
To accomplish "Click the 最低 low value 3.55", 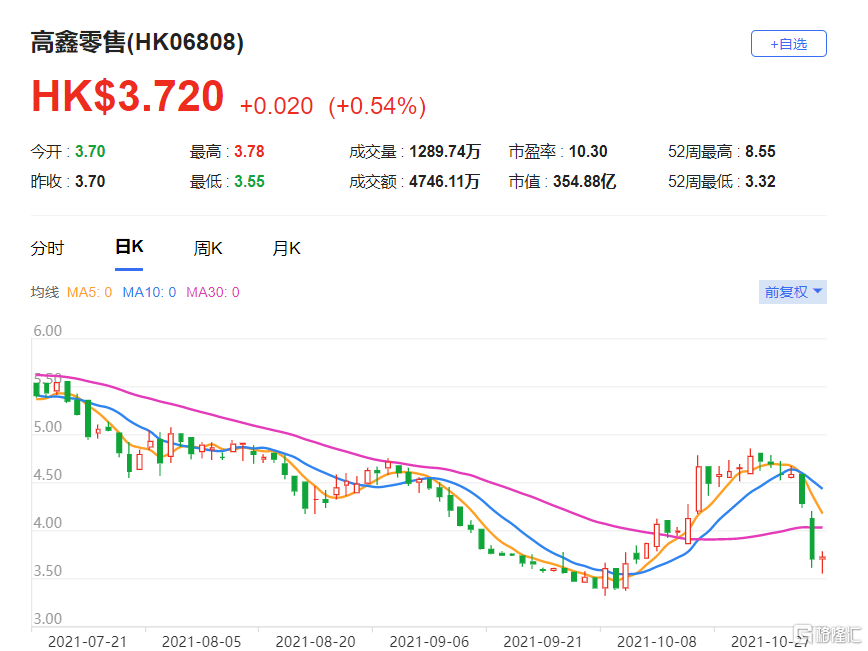I will 249,181.
